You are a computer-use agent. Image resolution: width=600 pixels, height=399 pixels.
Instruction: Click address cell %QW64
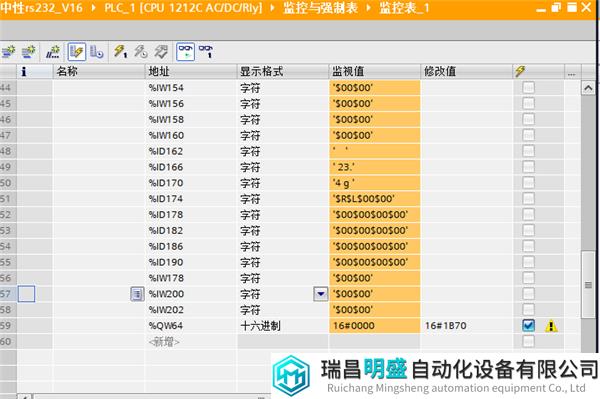191,326
